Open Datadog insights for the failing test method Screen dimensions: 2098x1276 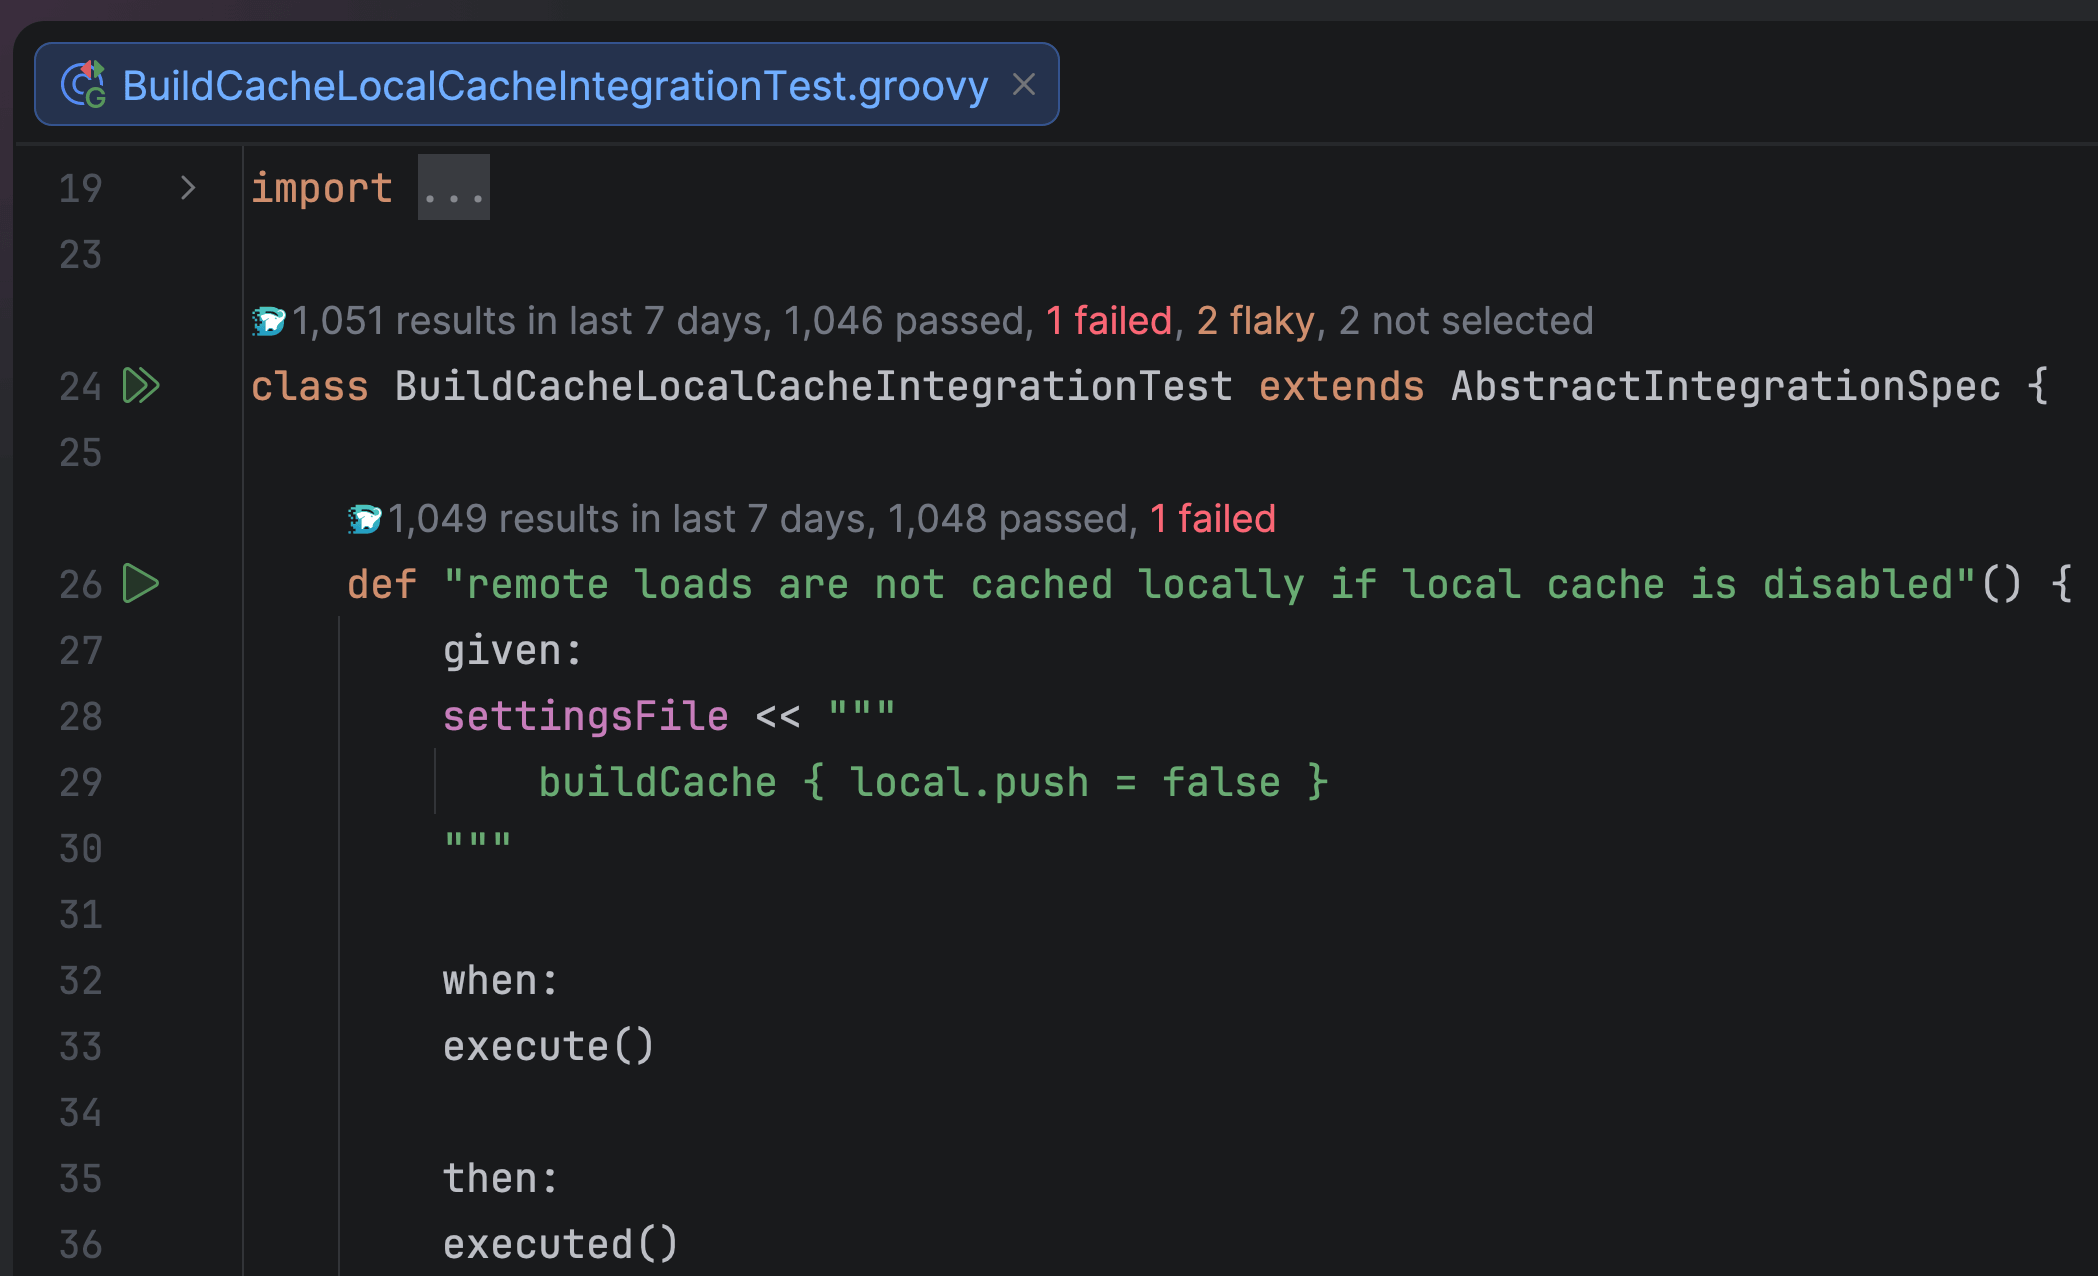pyautogui.click(x=366, y=518)
